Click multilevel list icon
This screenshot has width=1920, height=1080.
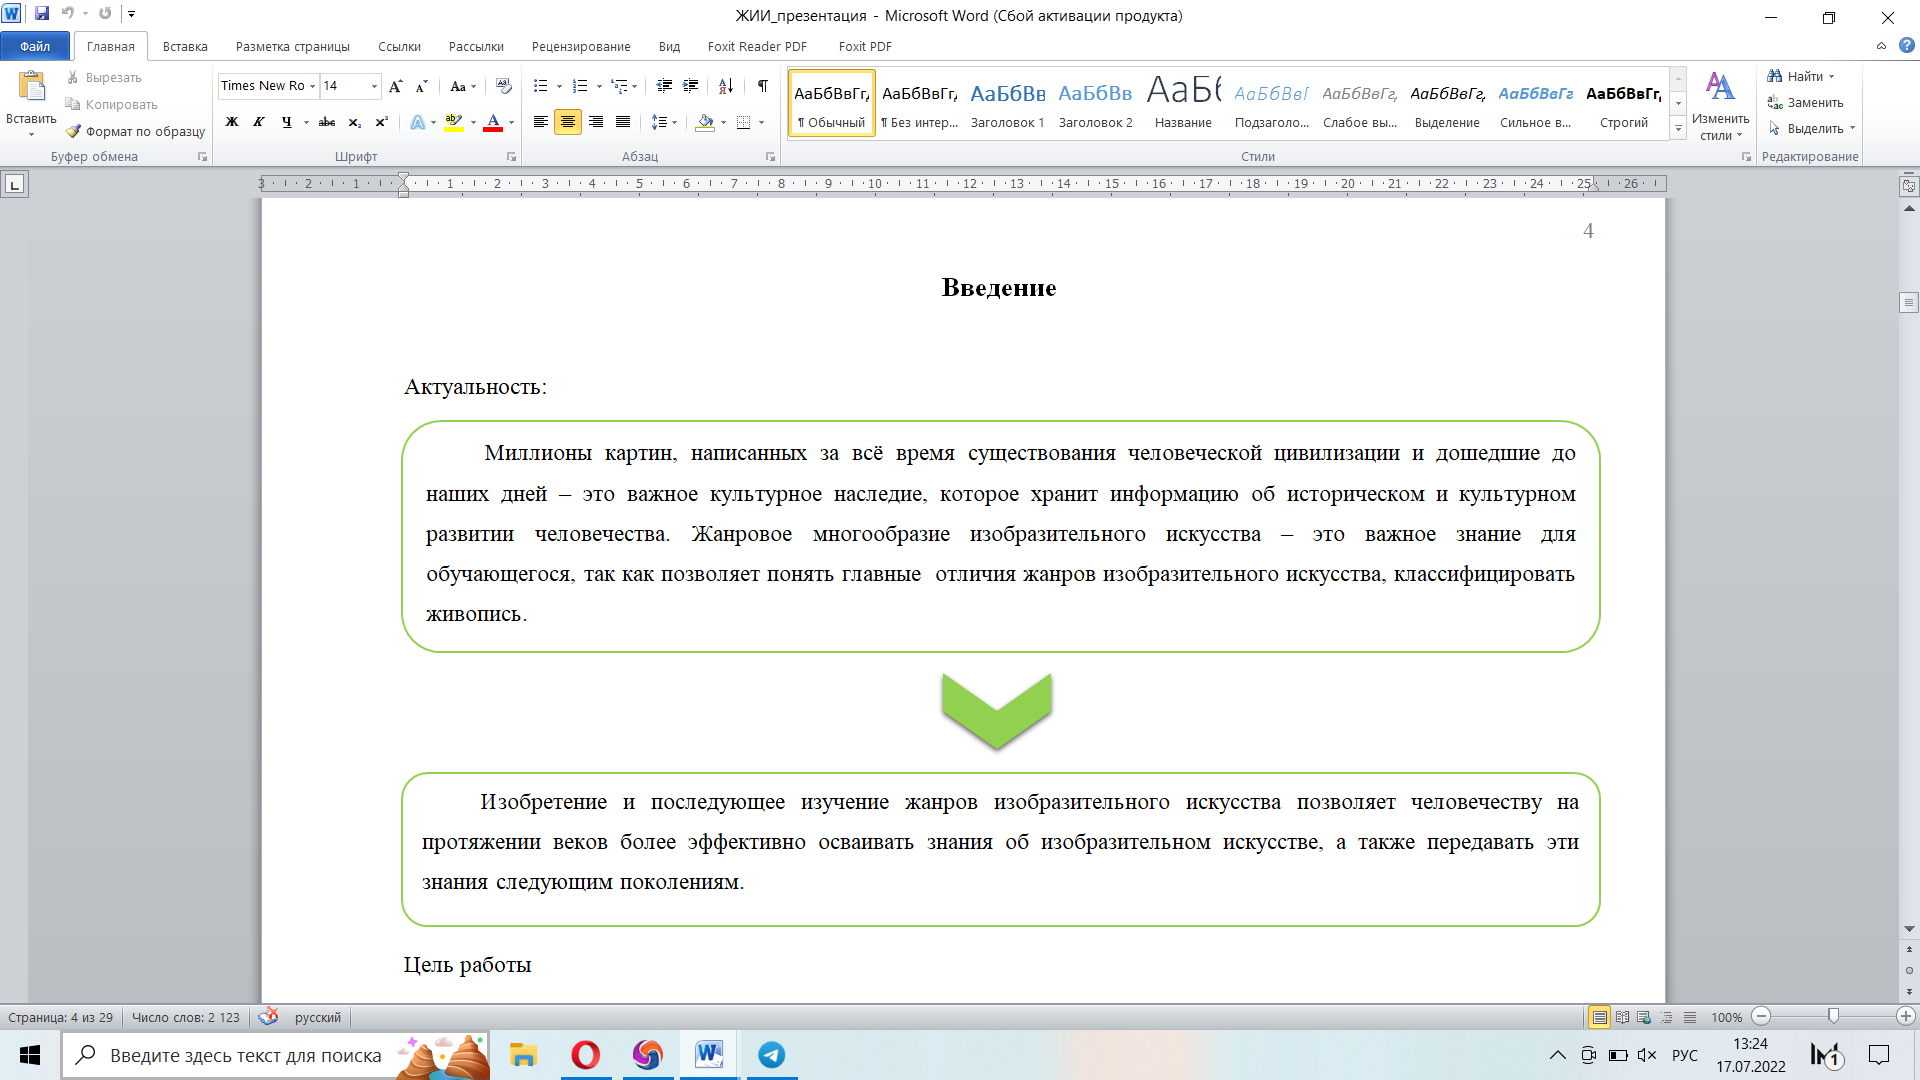(620, 86)
